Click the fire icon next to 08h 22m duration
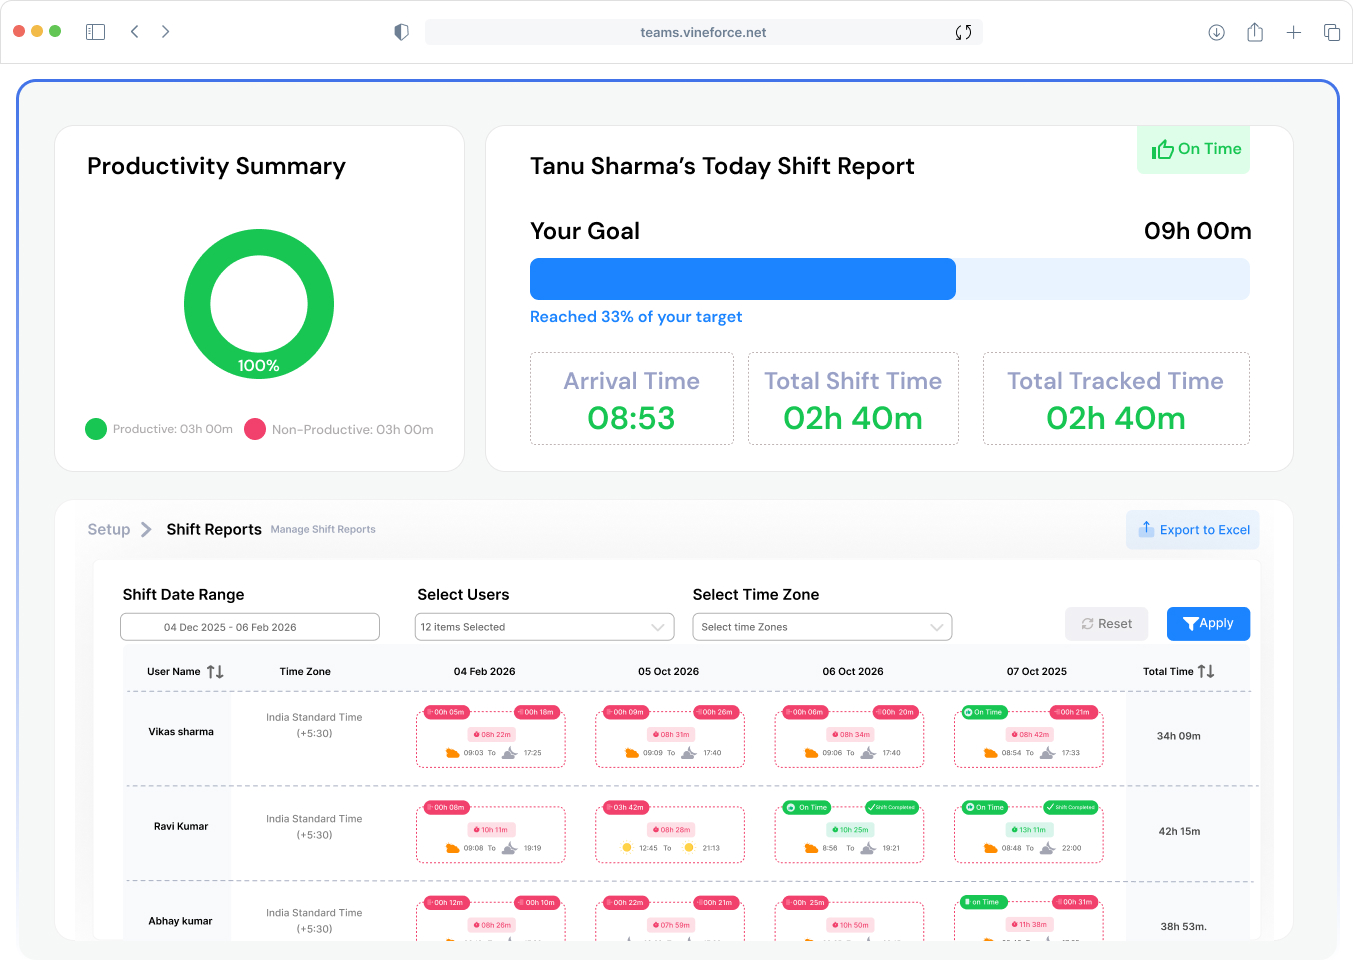The height and width of the screenshot is (978, 1353). (477, 733)
